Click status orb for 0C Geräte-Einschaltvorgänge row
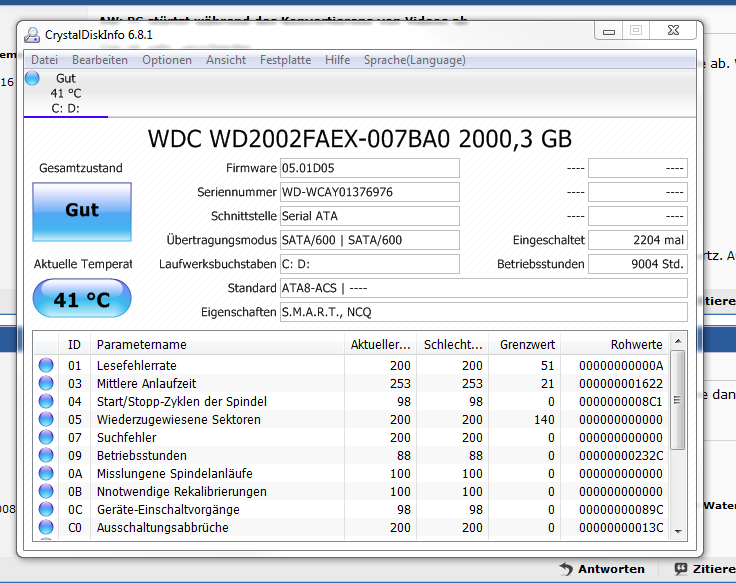 (46, 509)
